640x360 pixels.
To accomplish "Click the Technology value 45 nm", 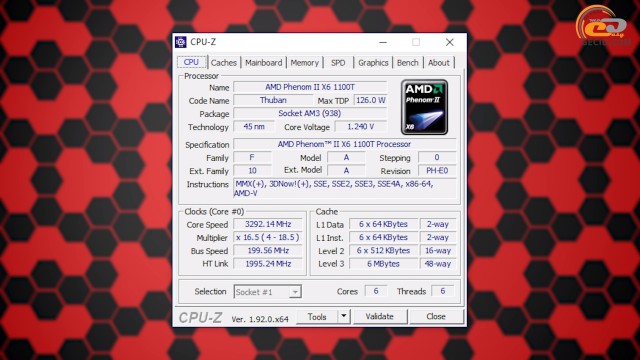I will (254, 127).
